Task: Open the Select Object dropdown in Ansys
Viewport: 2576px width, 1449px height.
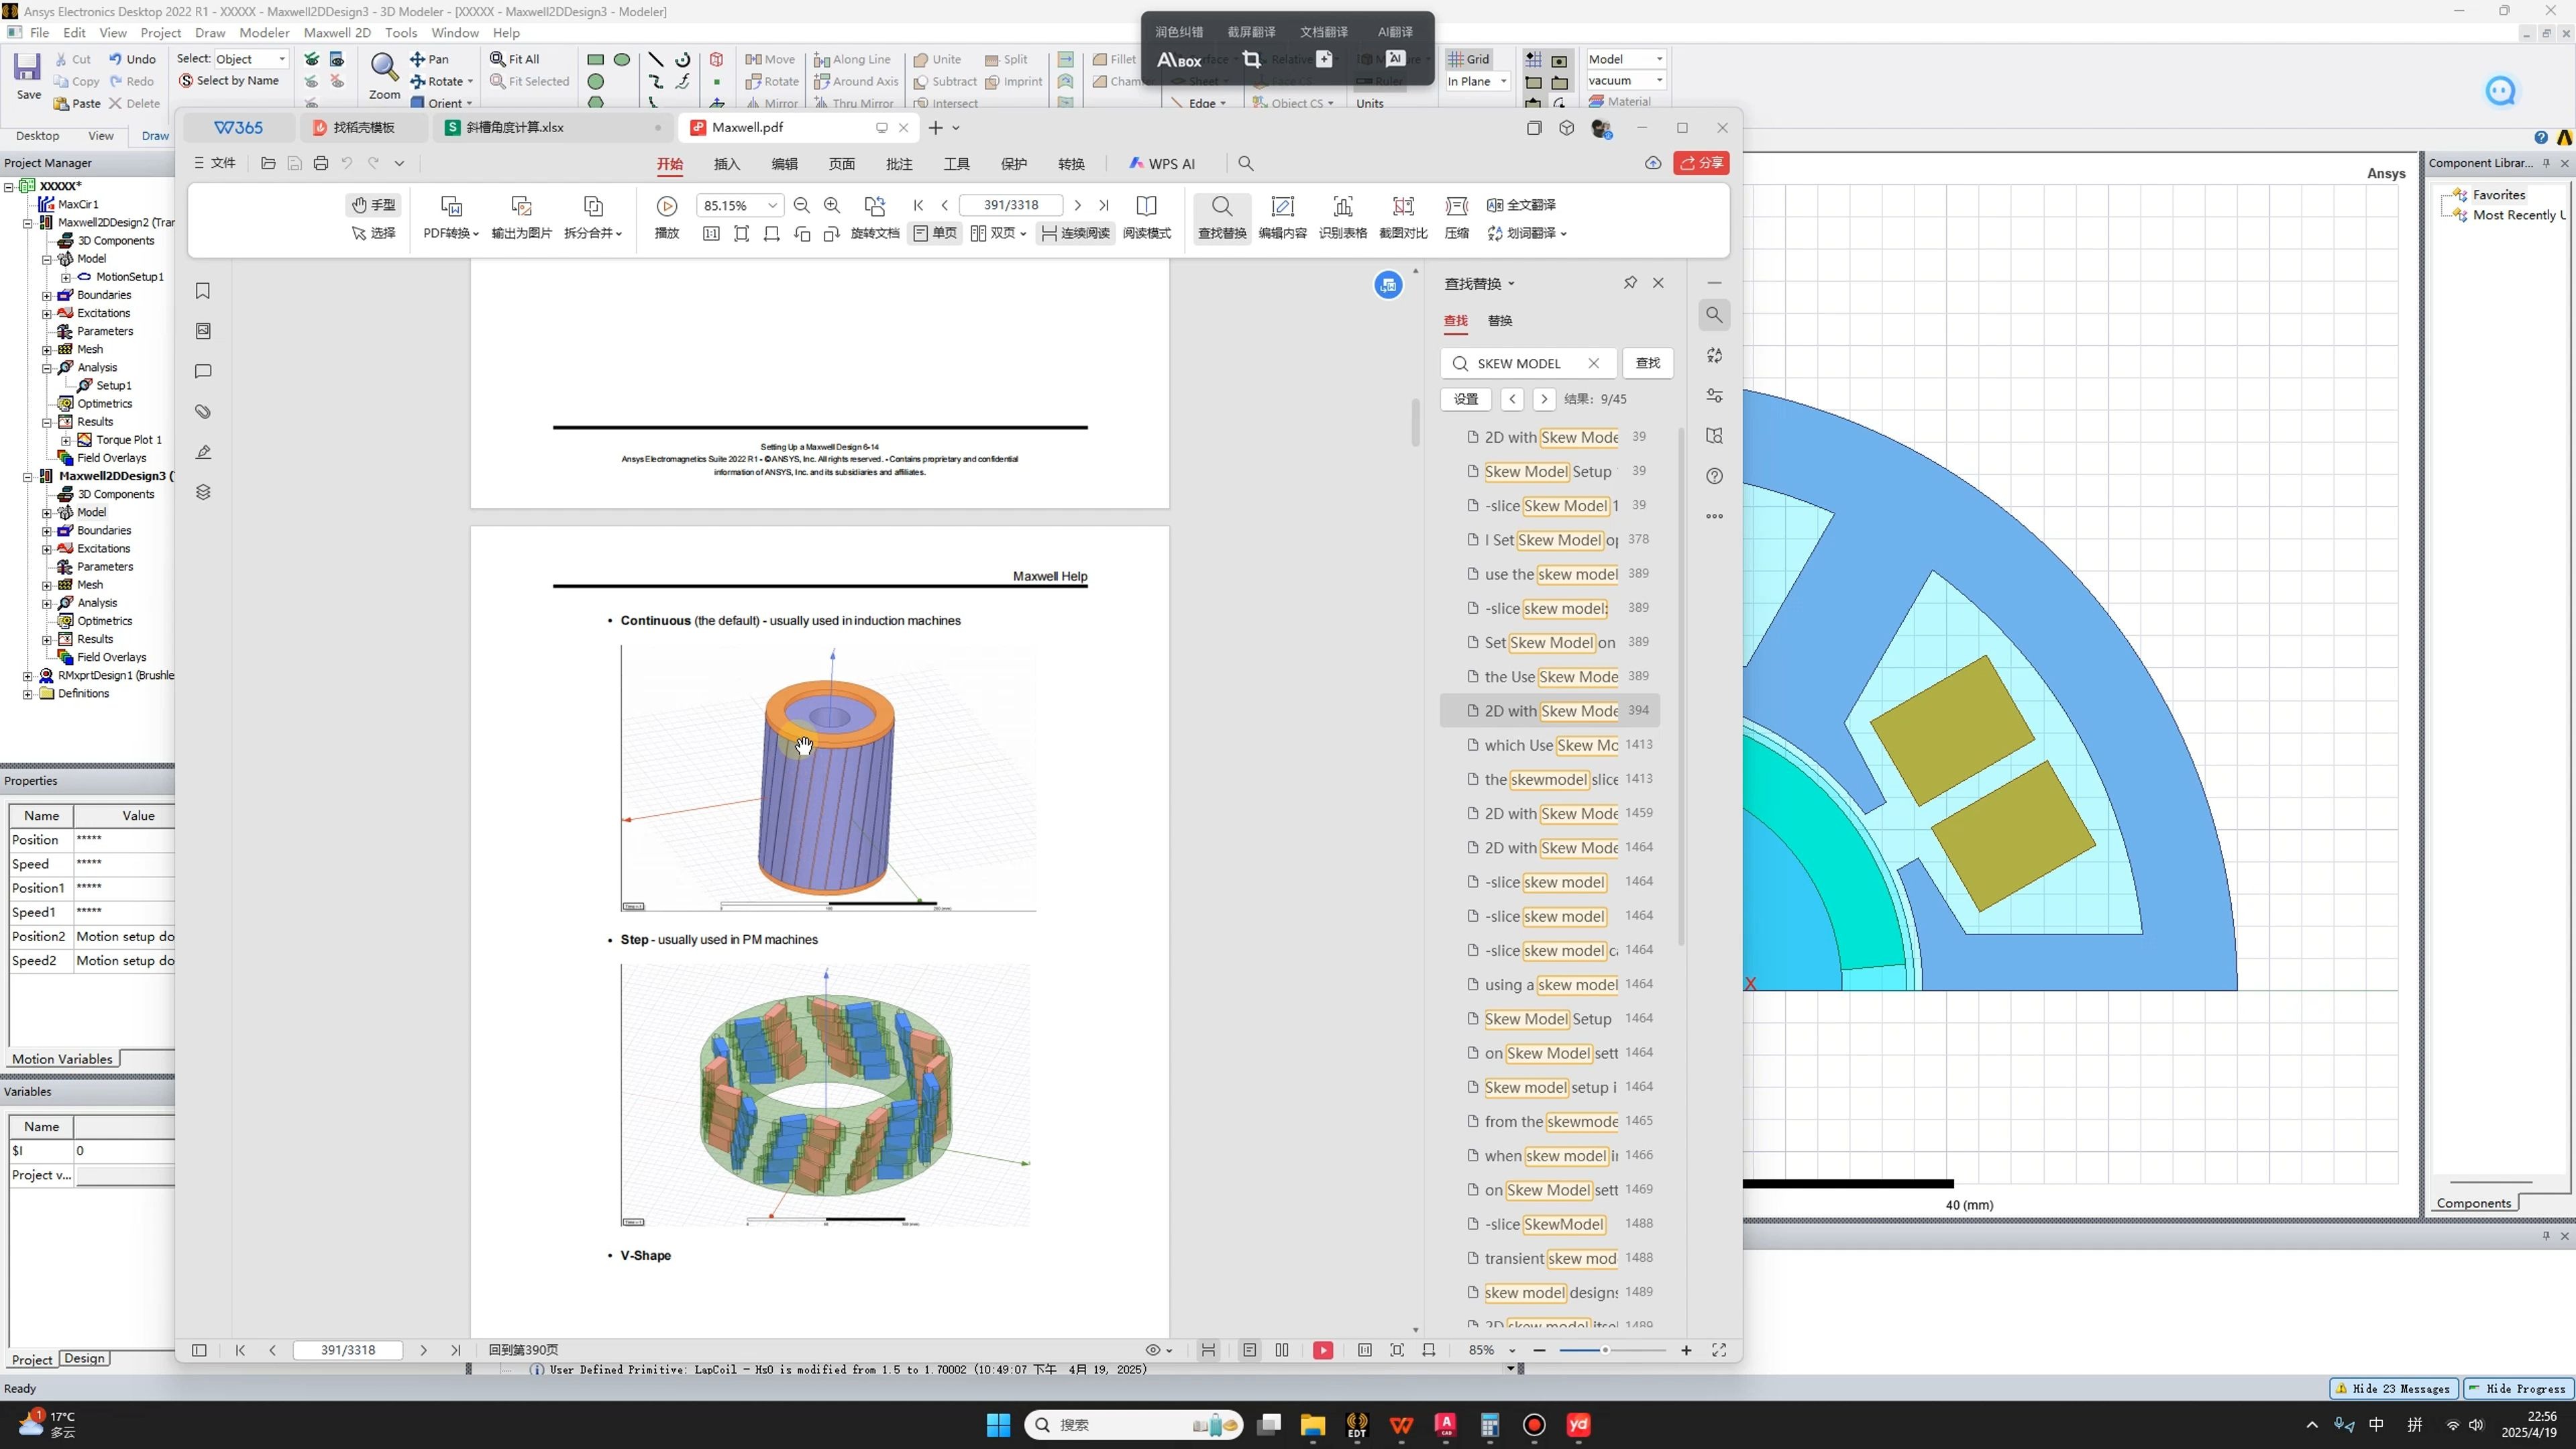Action: coord(282,59)
